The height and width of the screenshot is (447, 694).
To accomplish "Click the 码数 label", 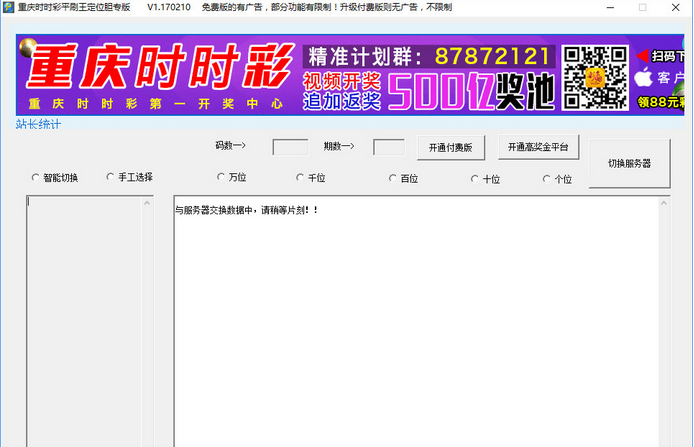I will [230, 146].
